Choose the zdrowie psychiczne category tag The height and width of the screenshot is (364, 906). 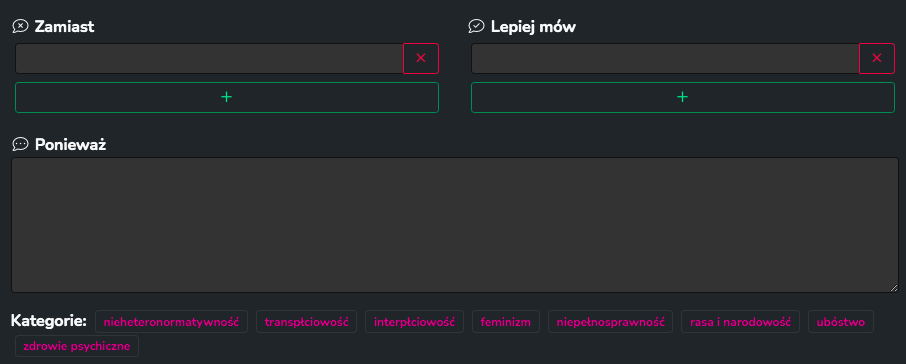click(77, 346)
